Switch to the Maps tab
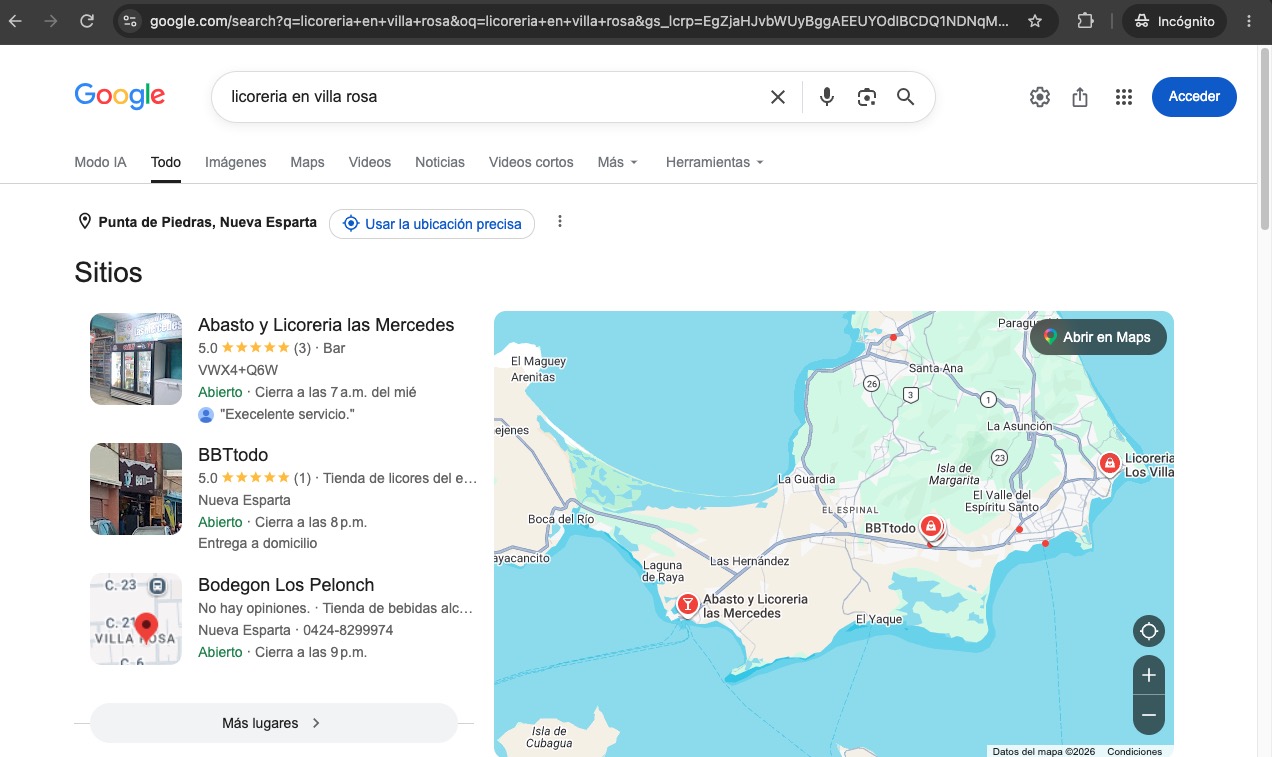 [x=307, y=162]
